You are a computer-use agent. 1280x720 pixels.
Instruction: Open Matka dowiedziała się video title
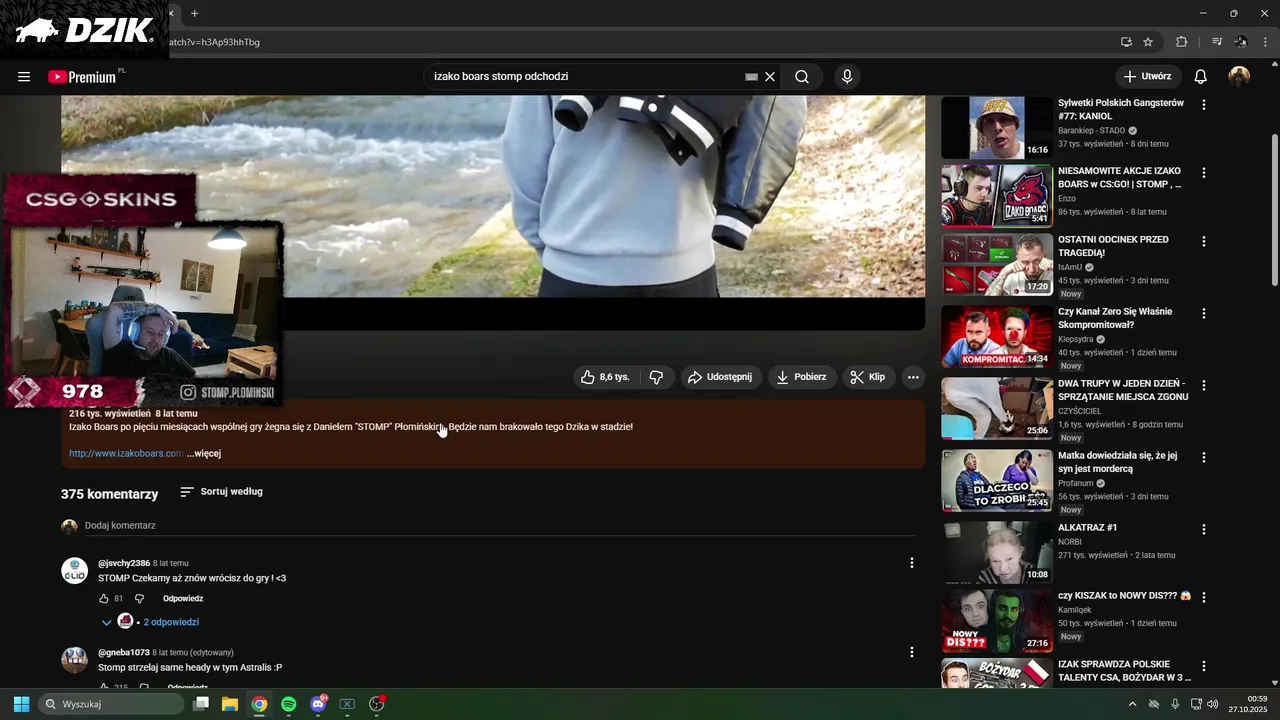pos(1118,462)
